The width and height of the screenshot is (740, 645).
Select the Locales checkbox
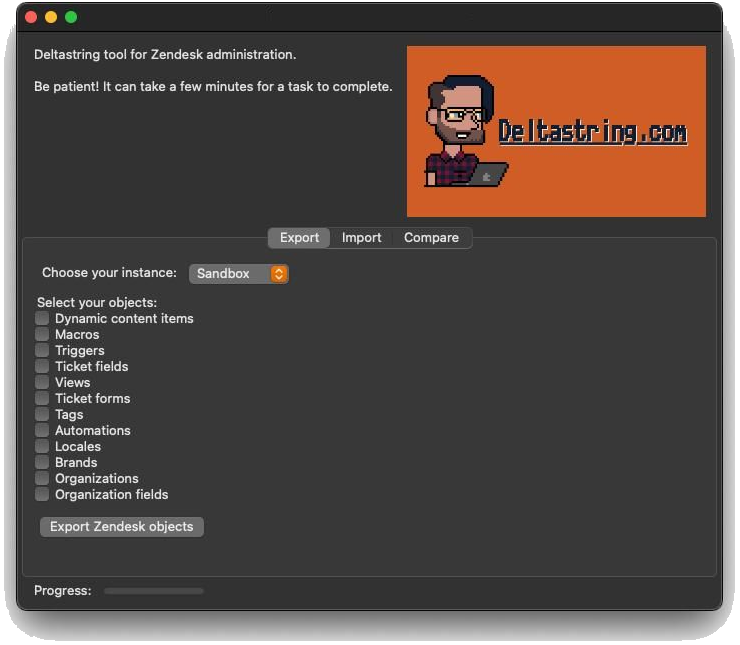click(42, 447)
